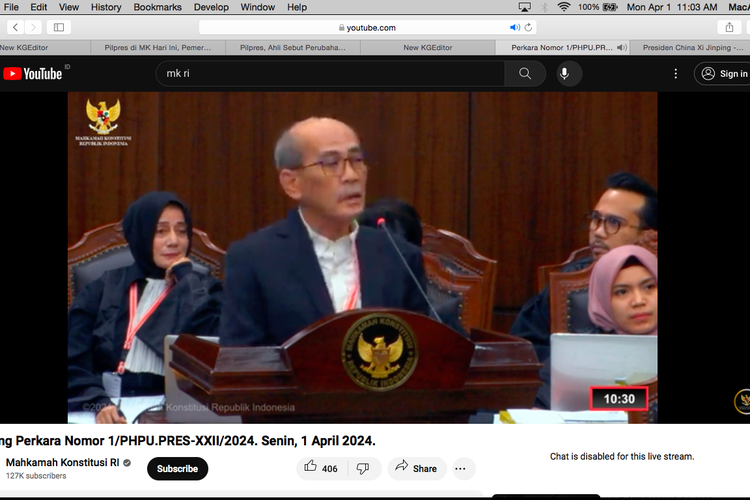Open the Develop menu
Image resolution: width=750 pixels, height=500 pixels.
pyautogui.click(x=210, y=7)
